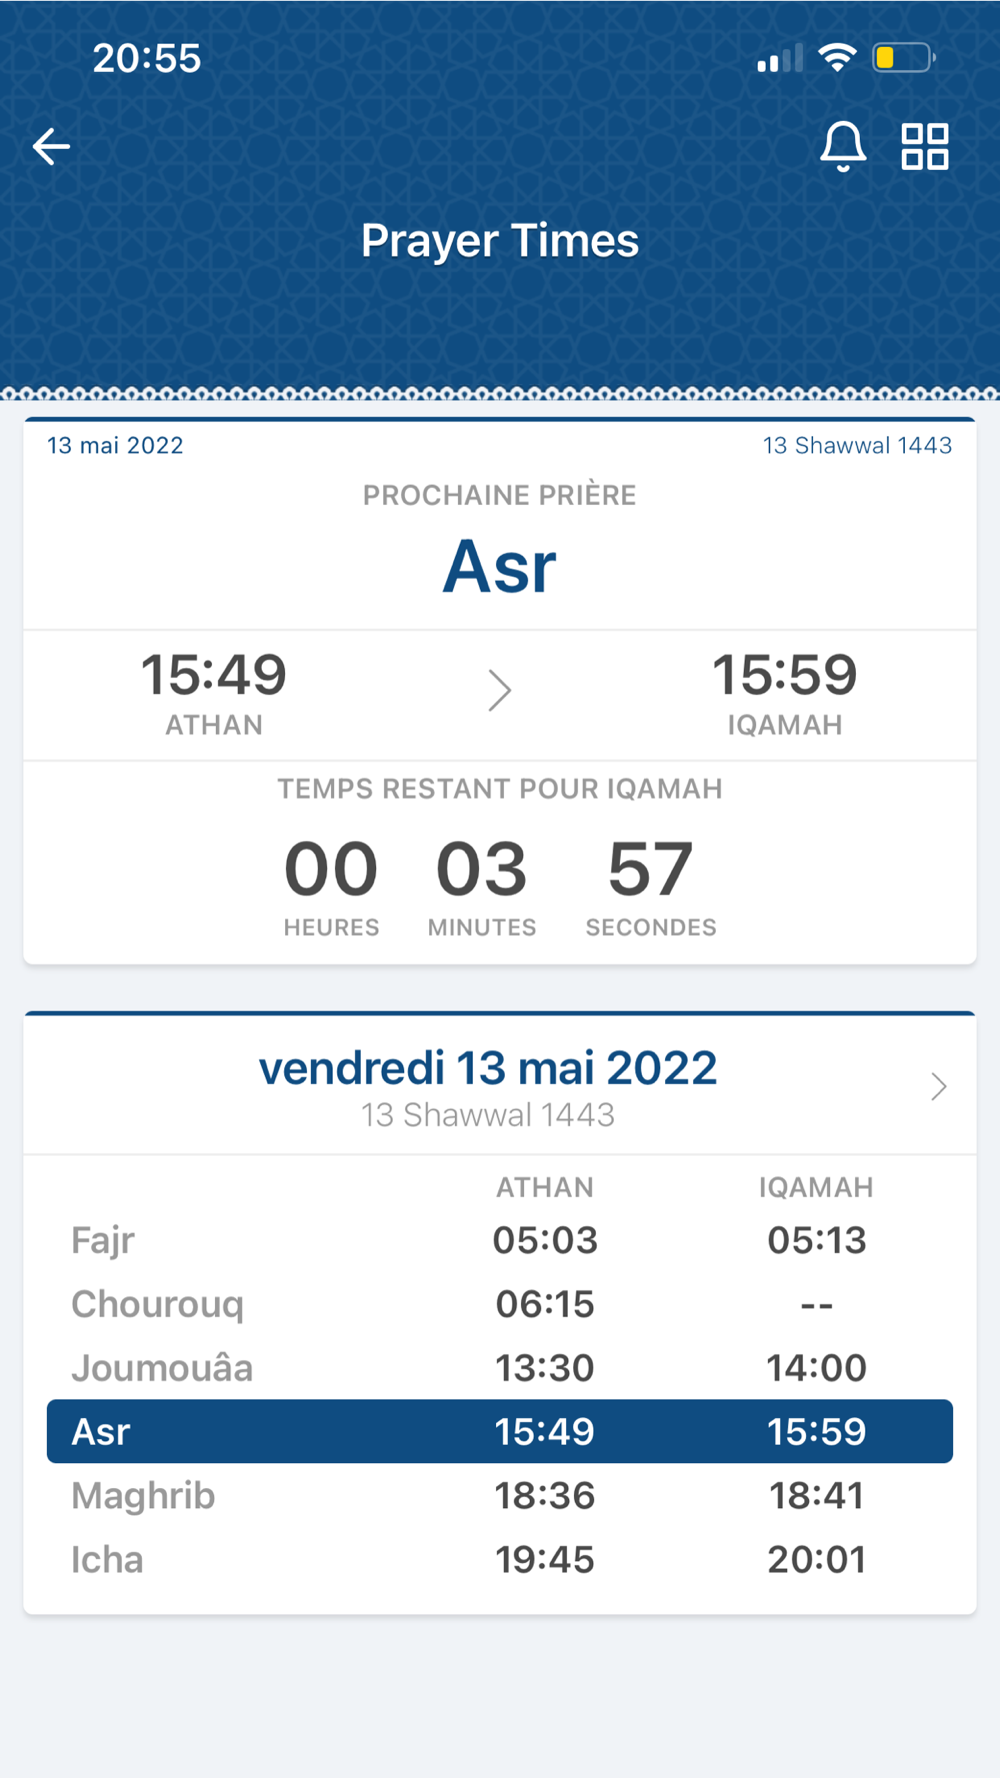The height and width of the screenshot is (1778, 1000).
Task: Select the Joumouâa prayer row
Action: 500,1368
